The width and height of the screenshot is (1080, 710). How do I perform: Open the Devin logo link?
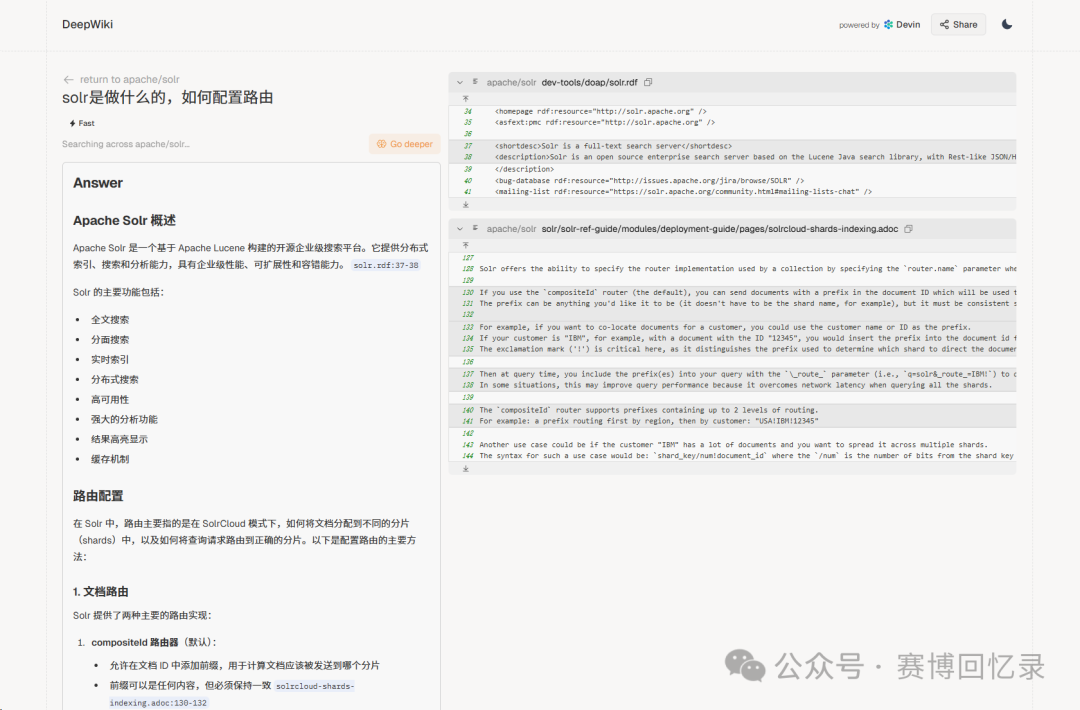(x=902, y=24)
